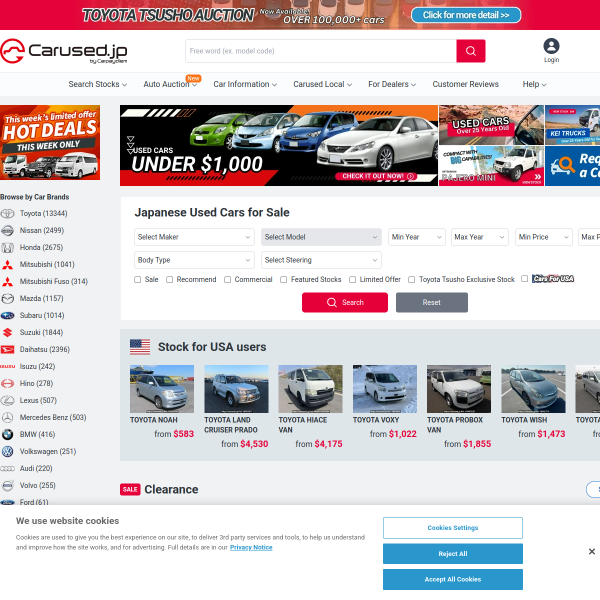
Task: Open the Min Year dropdown
Action: [417, 237]
